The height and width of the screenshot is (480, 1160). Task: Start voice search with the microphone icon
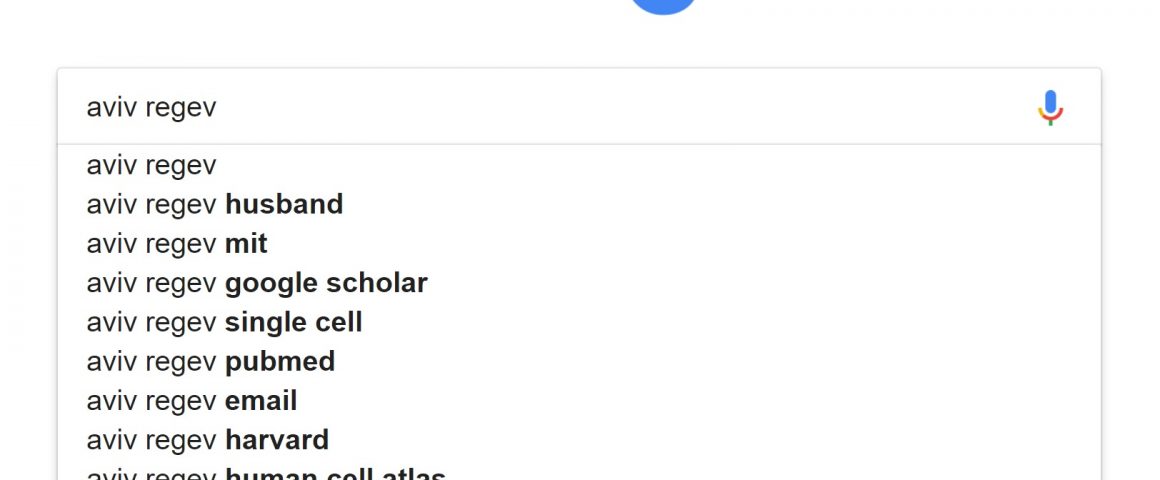tap(1050, 108)
